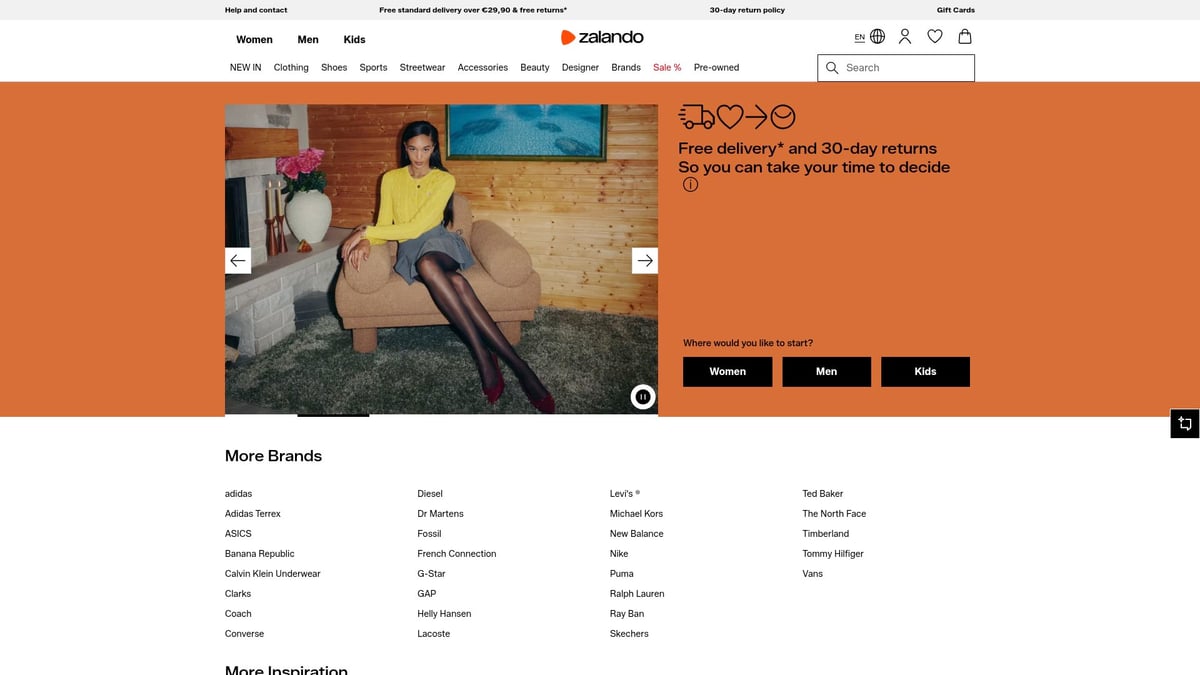Open the Coach brand link

[x=238, y=614]
